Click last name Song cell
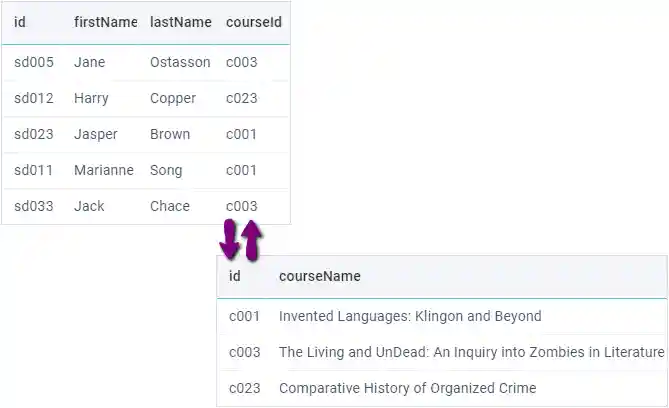Screen dimensions: 669x408 [x=166, y=170]
